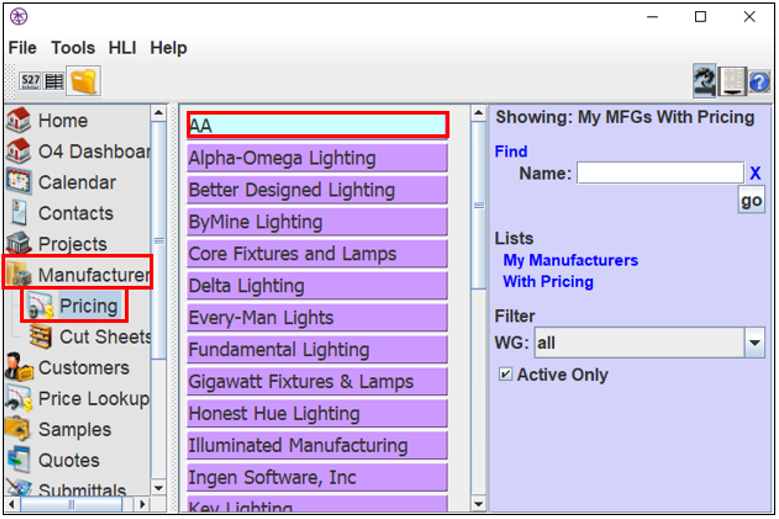Click the blue help question mark icon

point(759,82)
